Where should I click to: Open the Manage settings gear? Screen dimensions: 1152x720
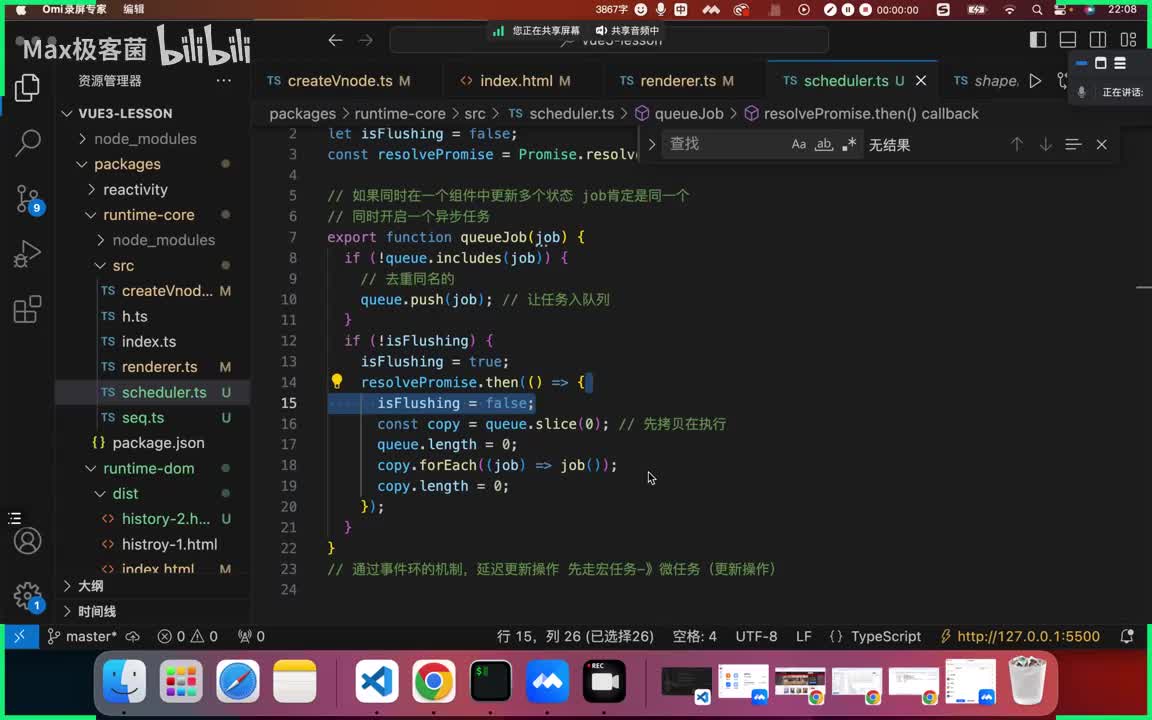coord(29,597)
